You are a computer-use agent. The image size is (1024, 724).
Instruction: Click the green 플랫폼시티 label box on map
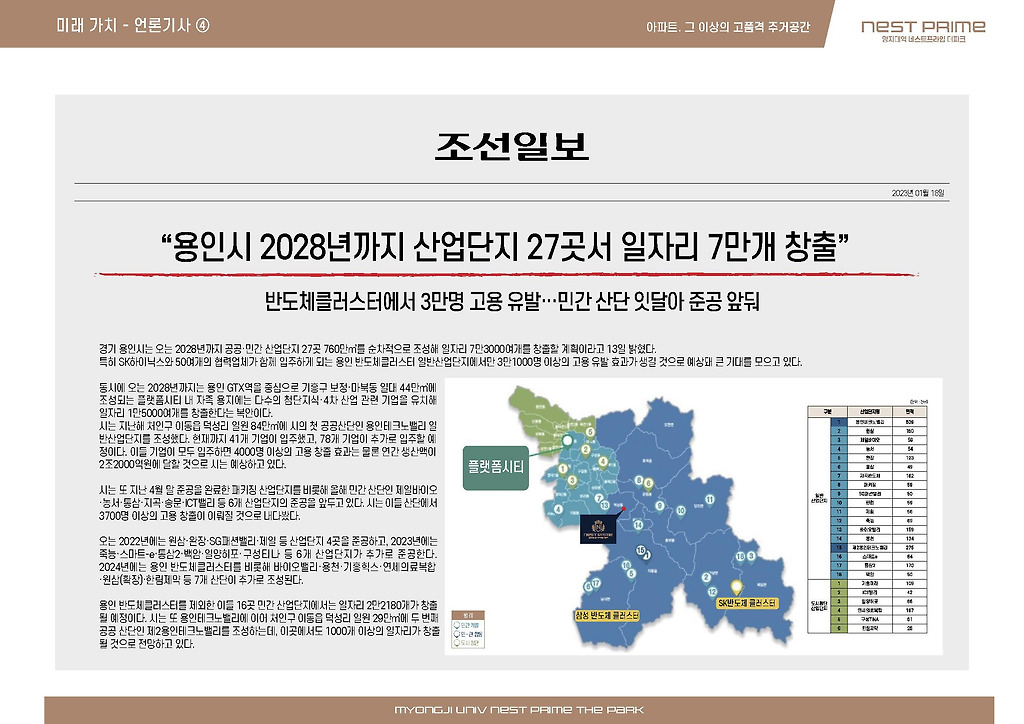pyautogui.click(x=496, y=467)
